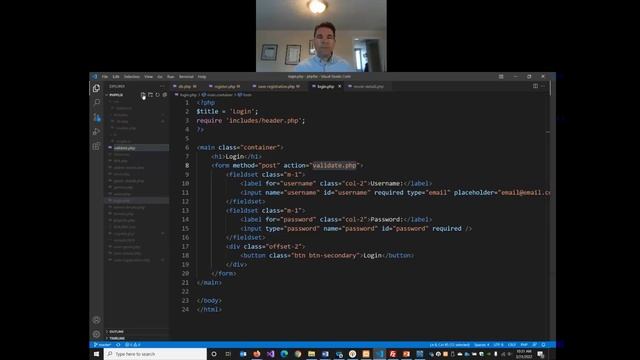Open FileZilla from the taskbar
Viewport: 640px width, 360px height.
393,354
